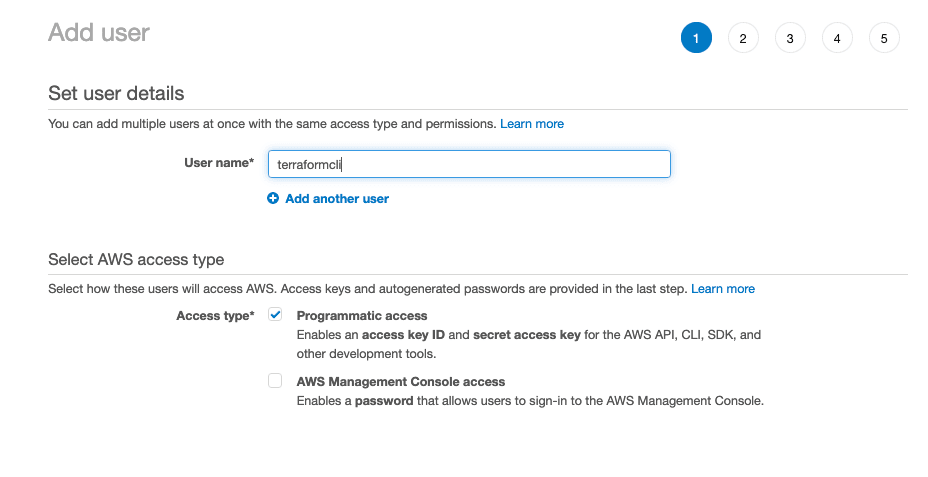Screen dimensions: 928x477
Task: Open Learn more link about access keys
Action: pos(723,289)
